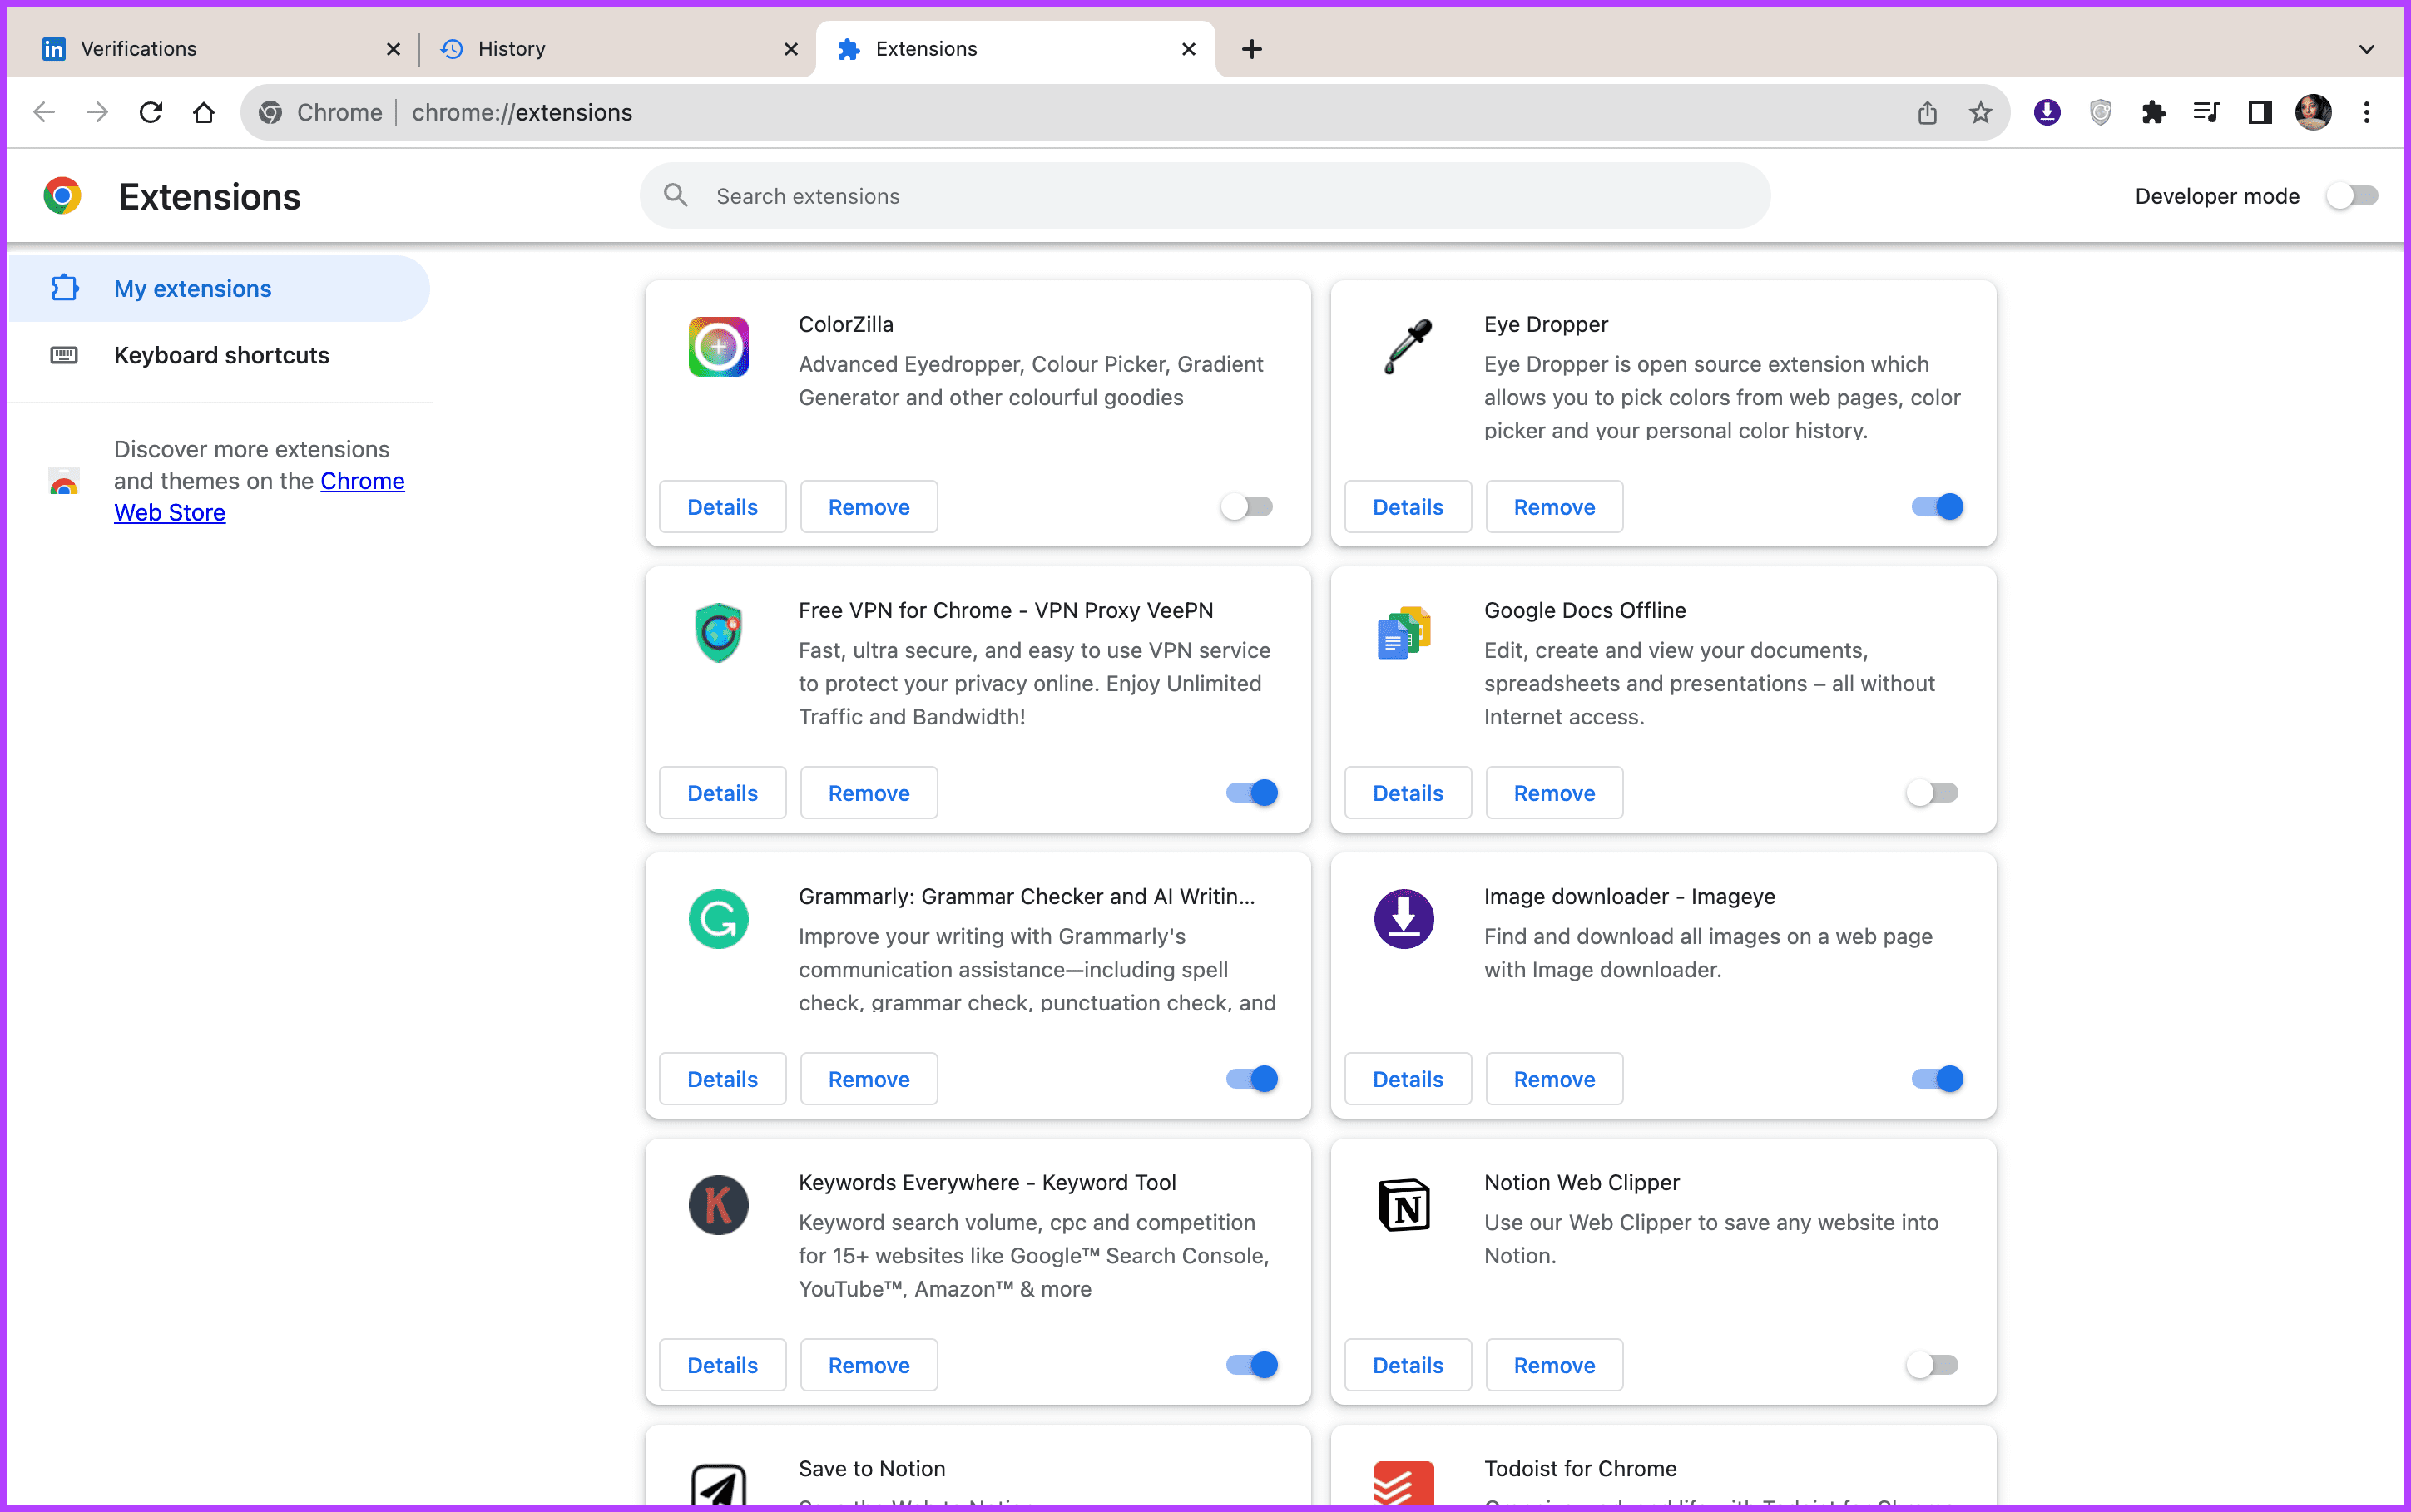This screenshot has width=2411, height=1512.
Task: Click Remove button for ColorZilla
Action: click(x=868, y=506)
